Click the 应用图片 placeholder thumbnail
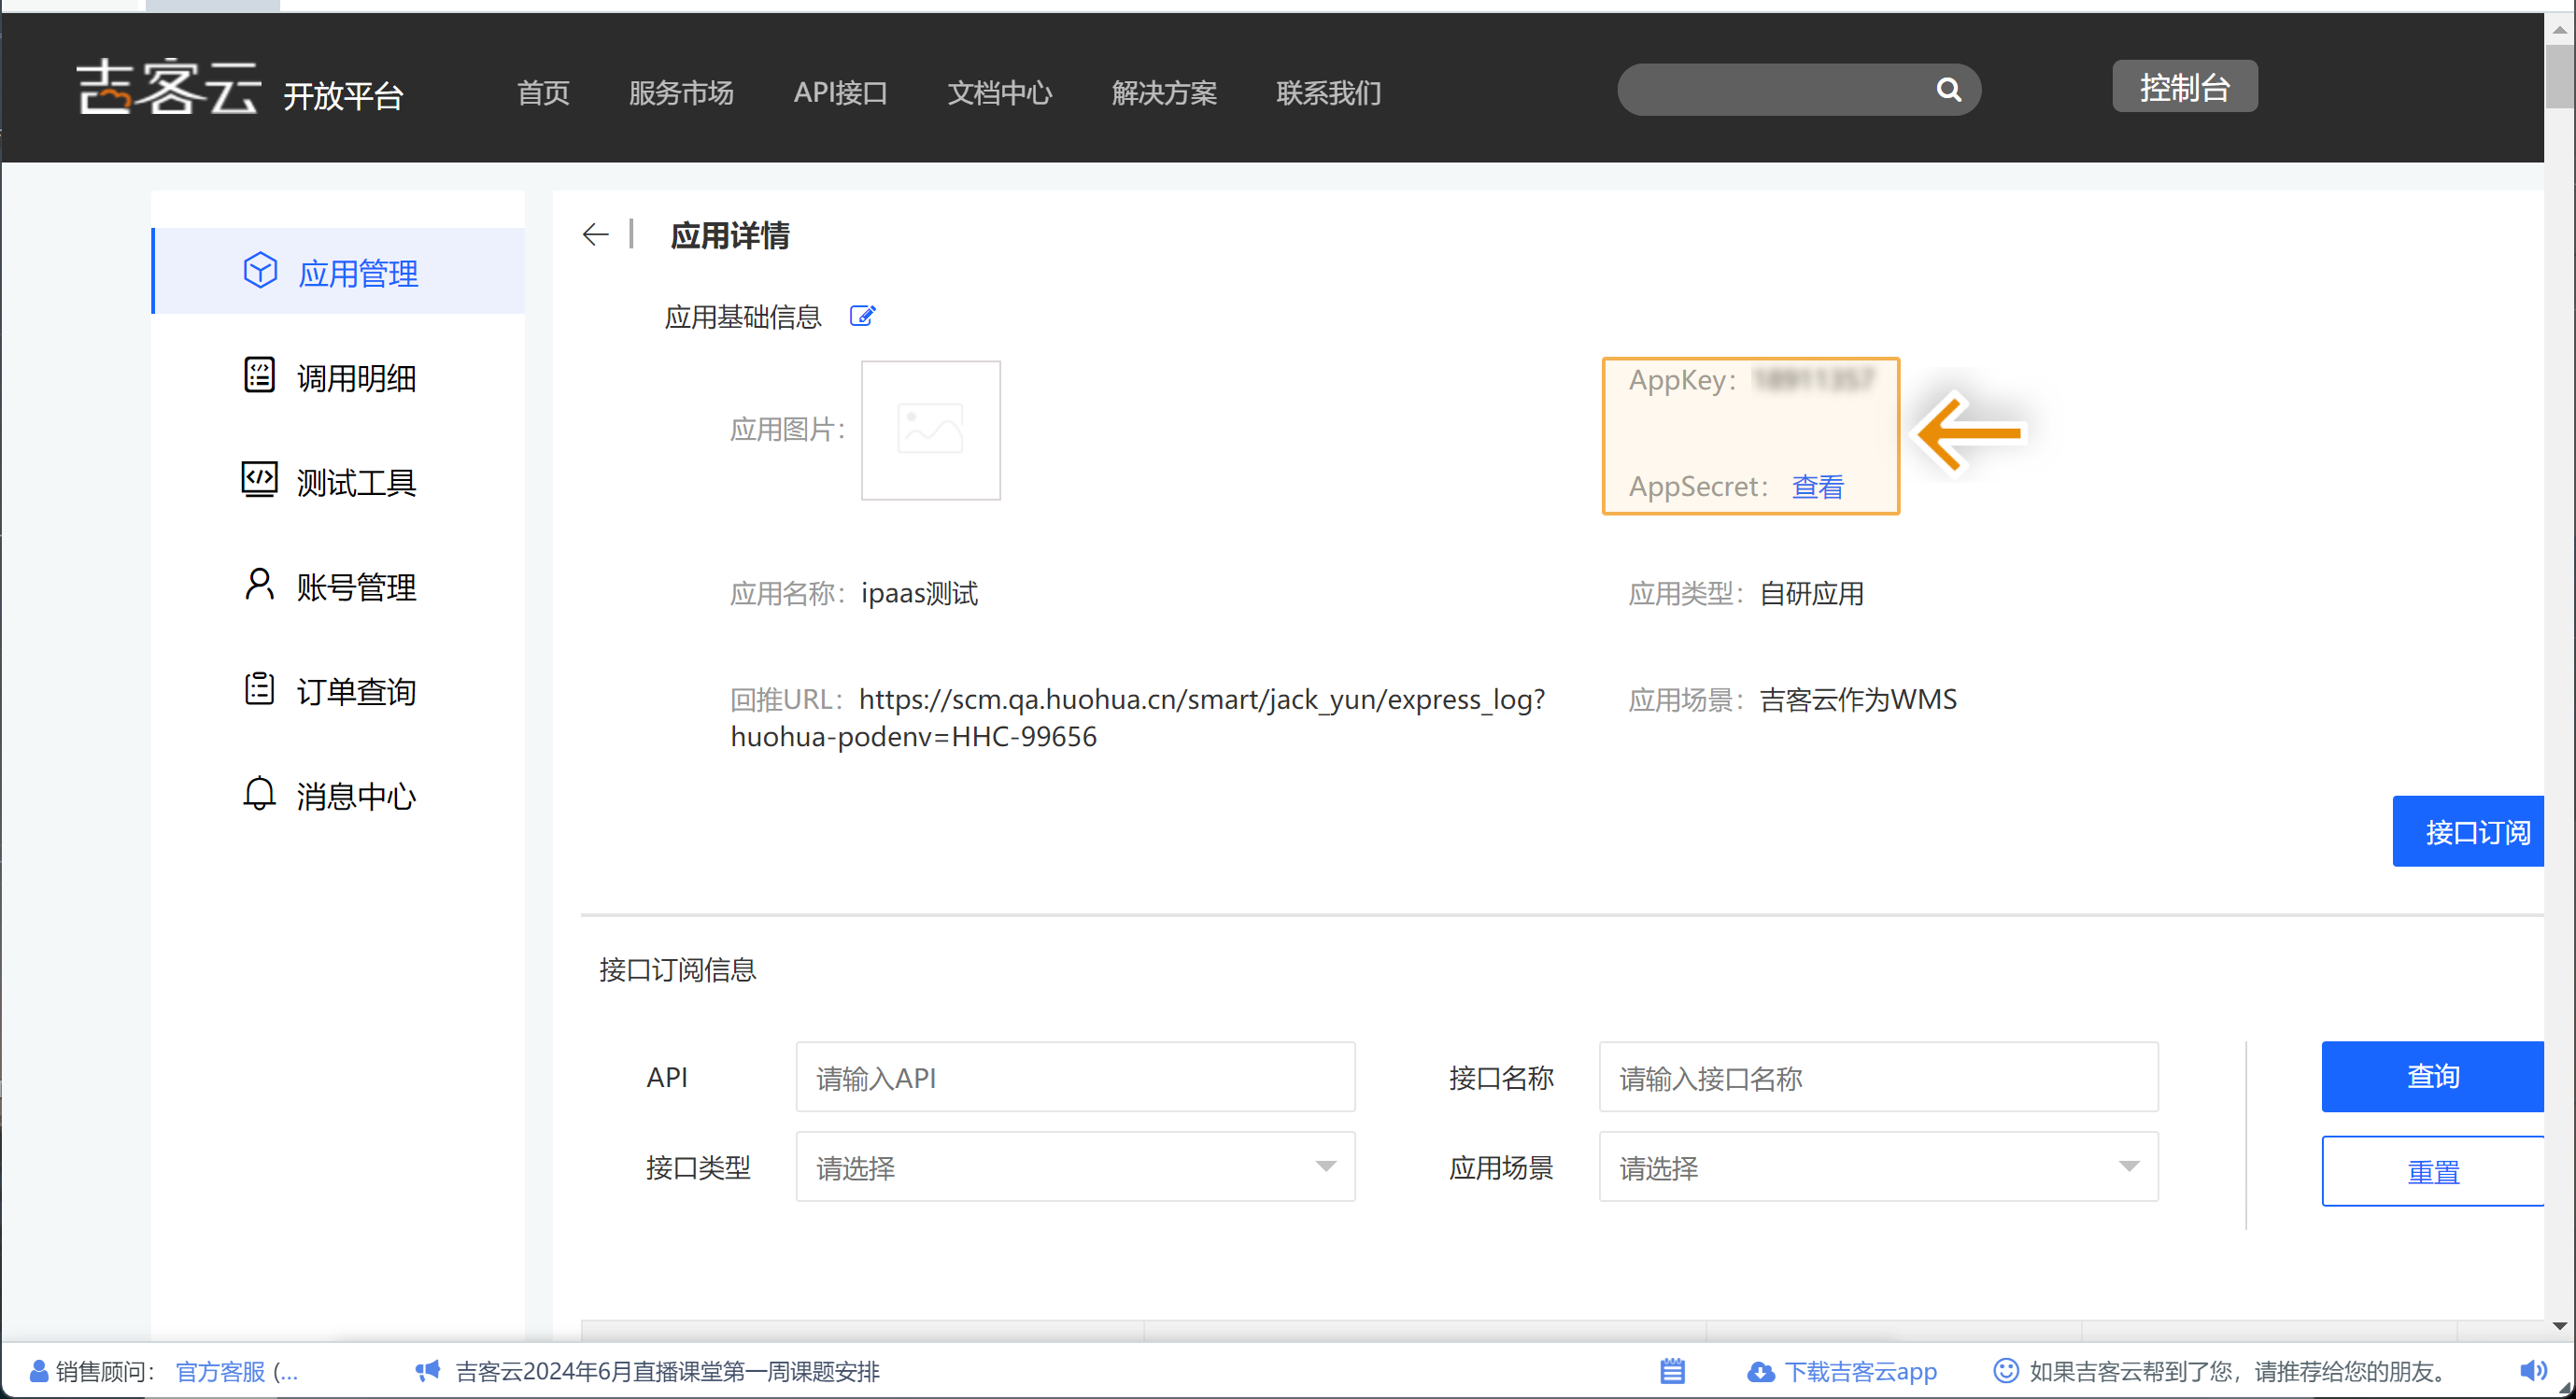 [930, 430]
